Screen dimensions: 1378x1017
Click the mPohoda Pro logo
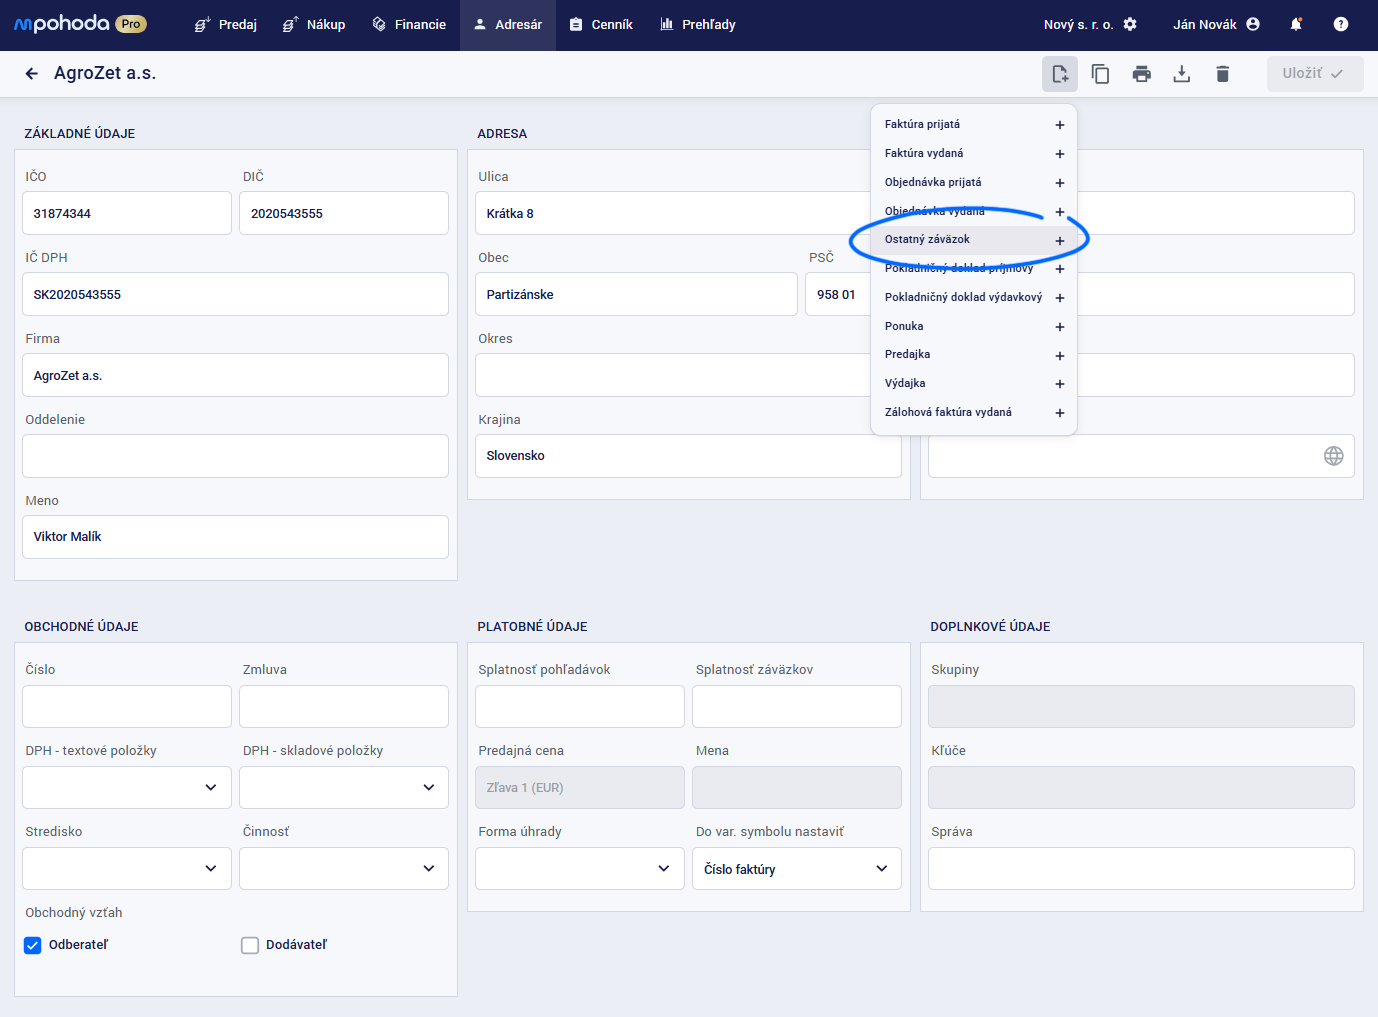click(80, 24)
